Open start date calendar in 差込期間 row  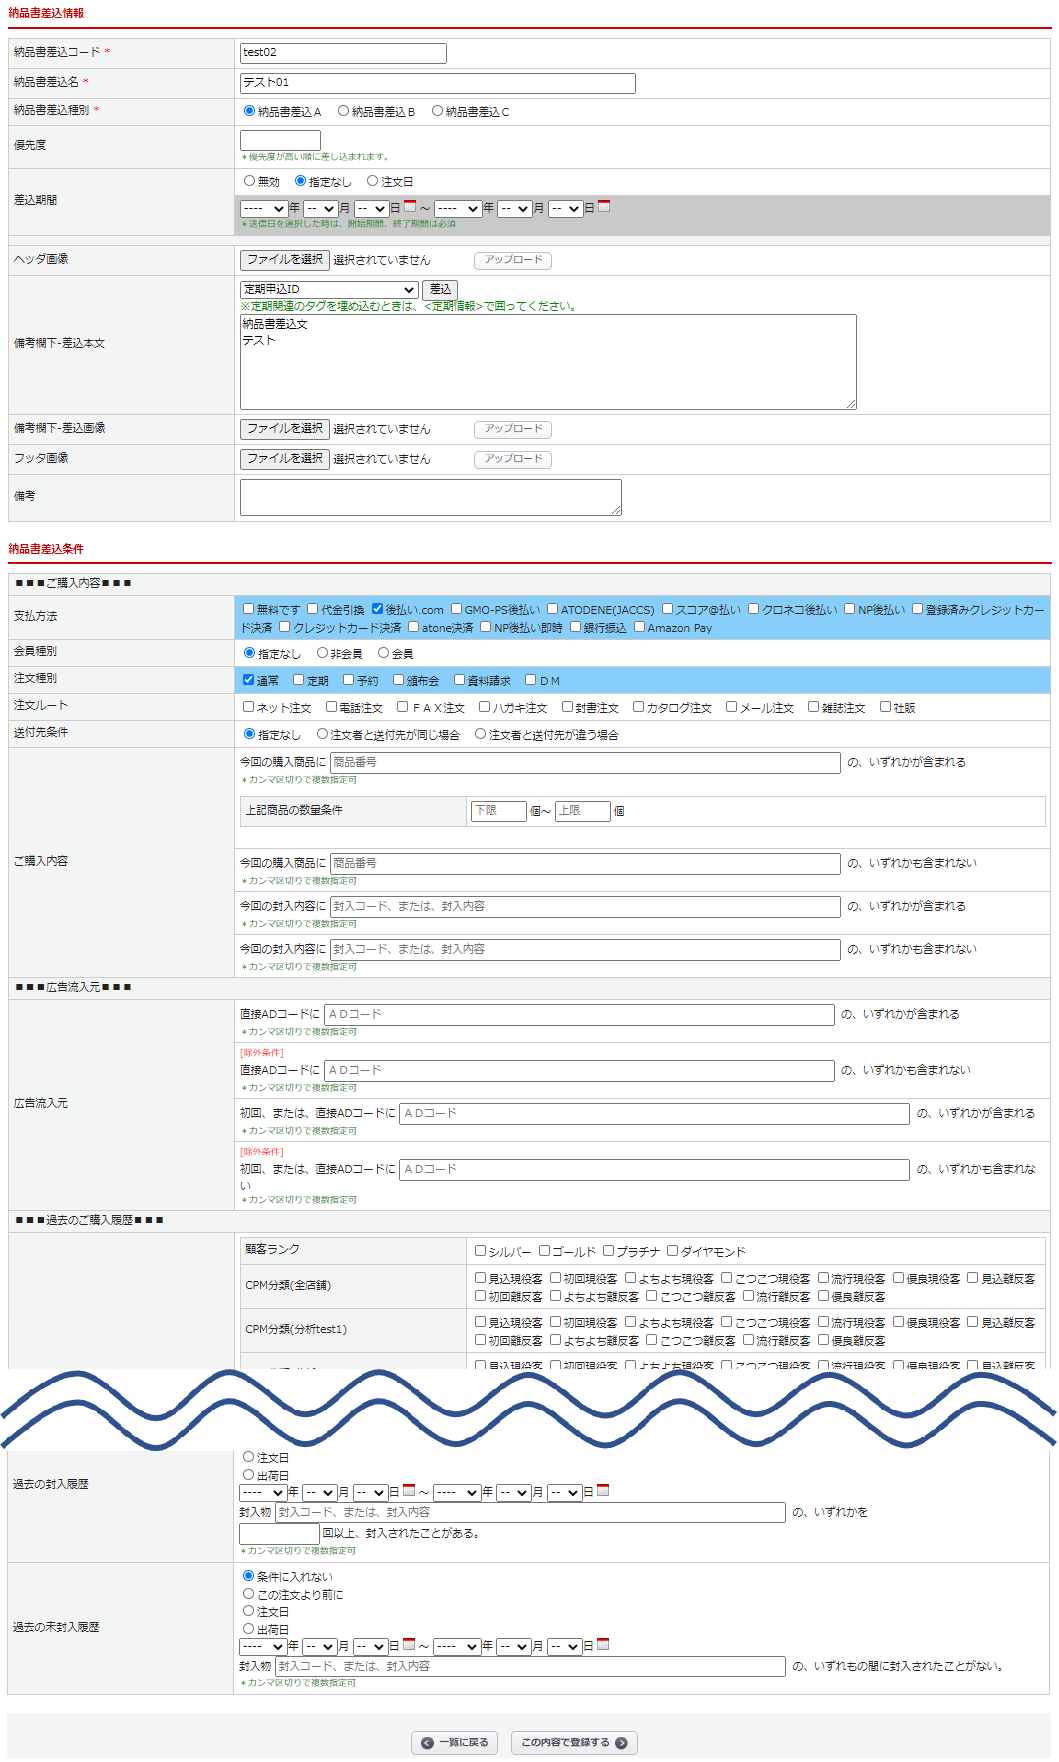pos(410,207)
